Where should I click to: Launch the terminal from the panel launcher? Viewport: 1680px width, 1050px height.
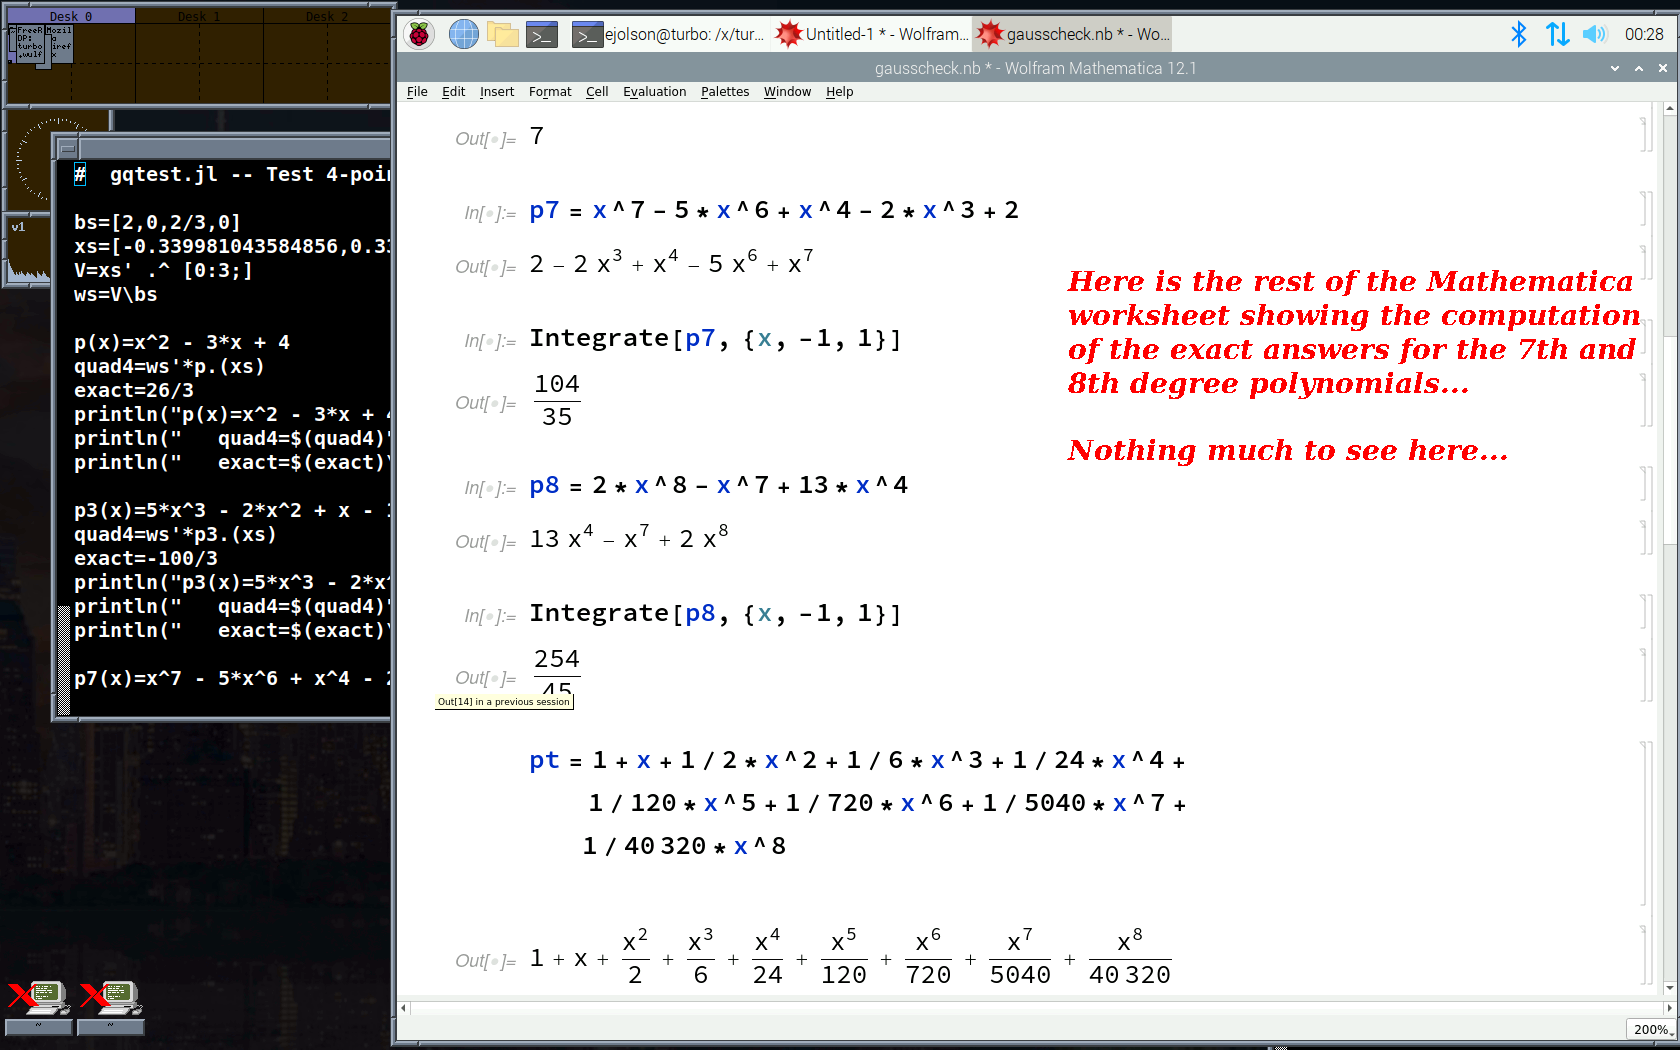tap(542, 35)
